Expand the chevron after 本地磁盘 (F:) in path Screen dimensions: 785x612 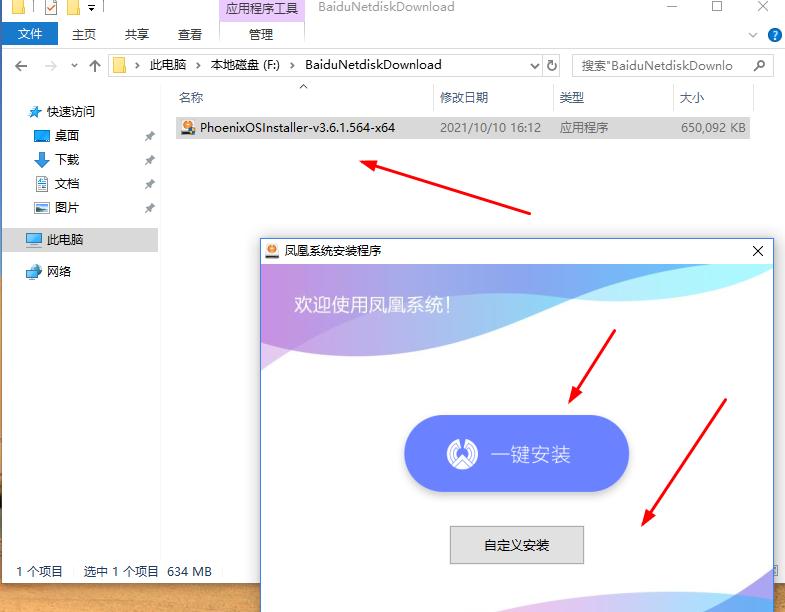[x=292, y=65]
